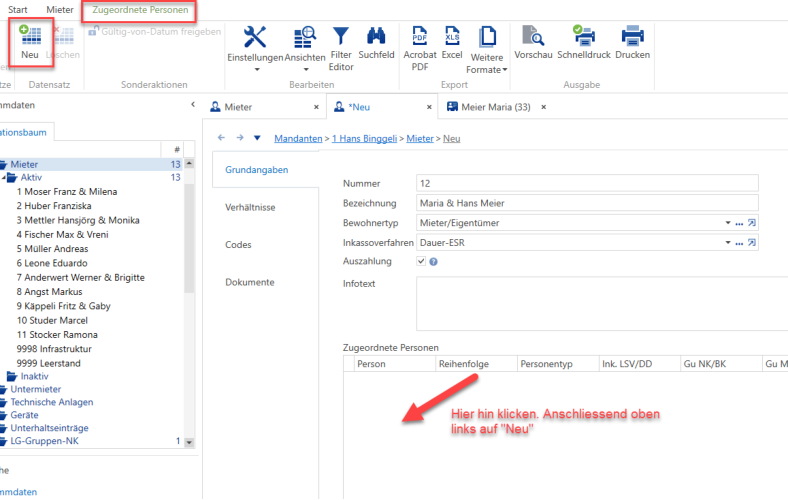Follow the Mandanten breadcrumb link

pyautogui.click(x=298, y=139)
